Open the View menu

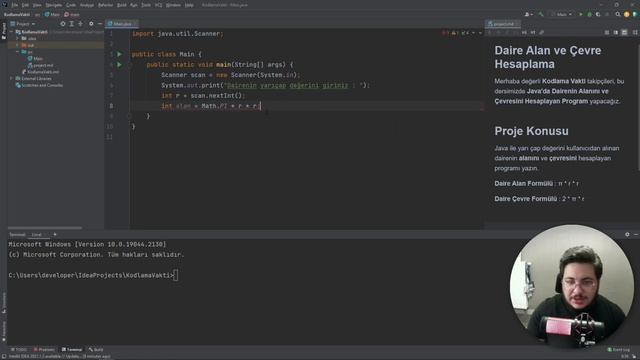[x=37, y=5]
